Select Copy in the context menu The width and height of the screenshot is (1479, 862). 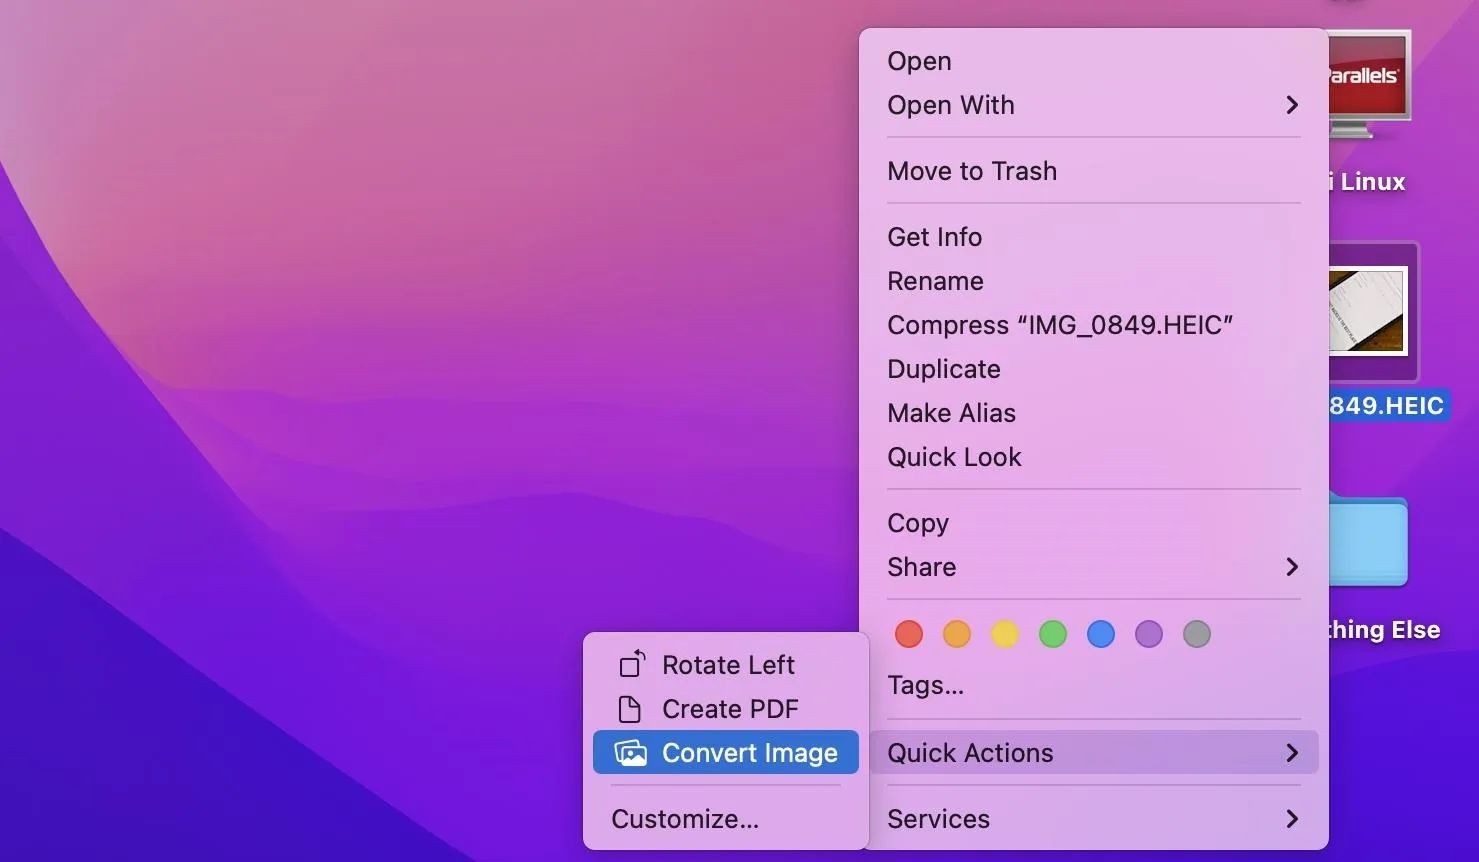click(1094, 523)
